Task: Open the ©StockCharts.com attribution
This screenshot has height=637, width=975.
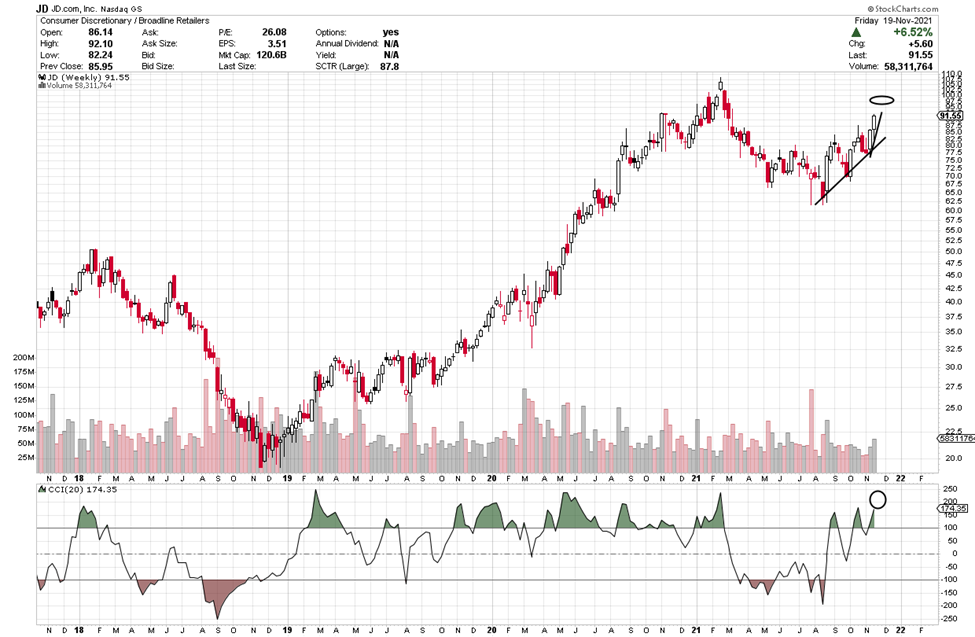Action: click(x=903, y=9)
